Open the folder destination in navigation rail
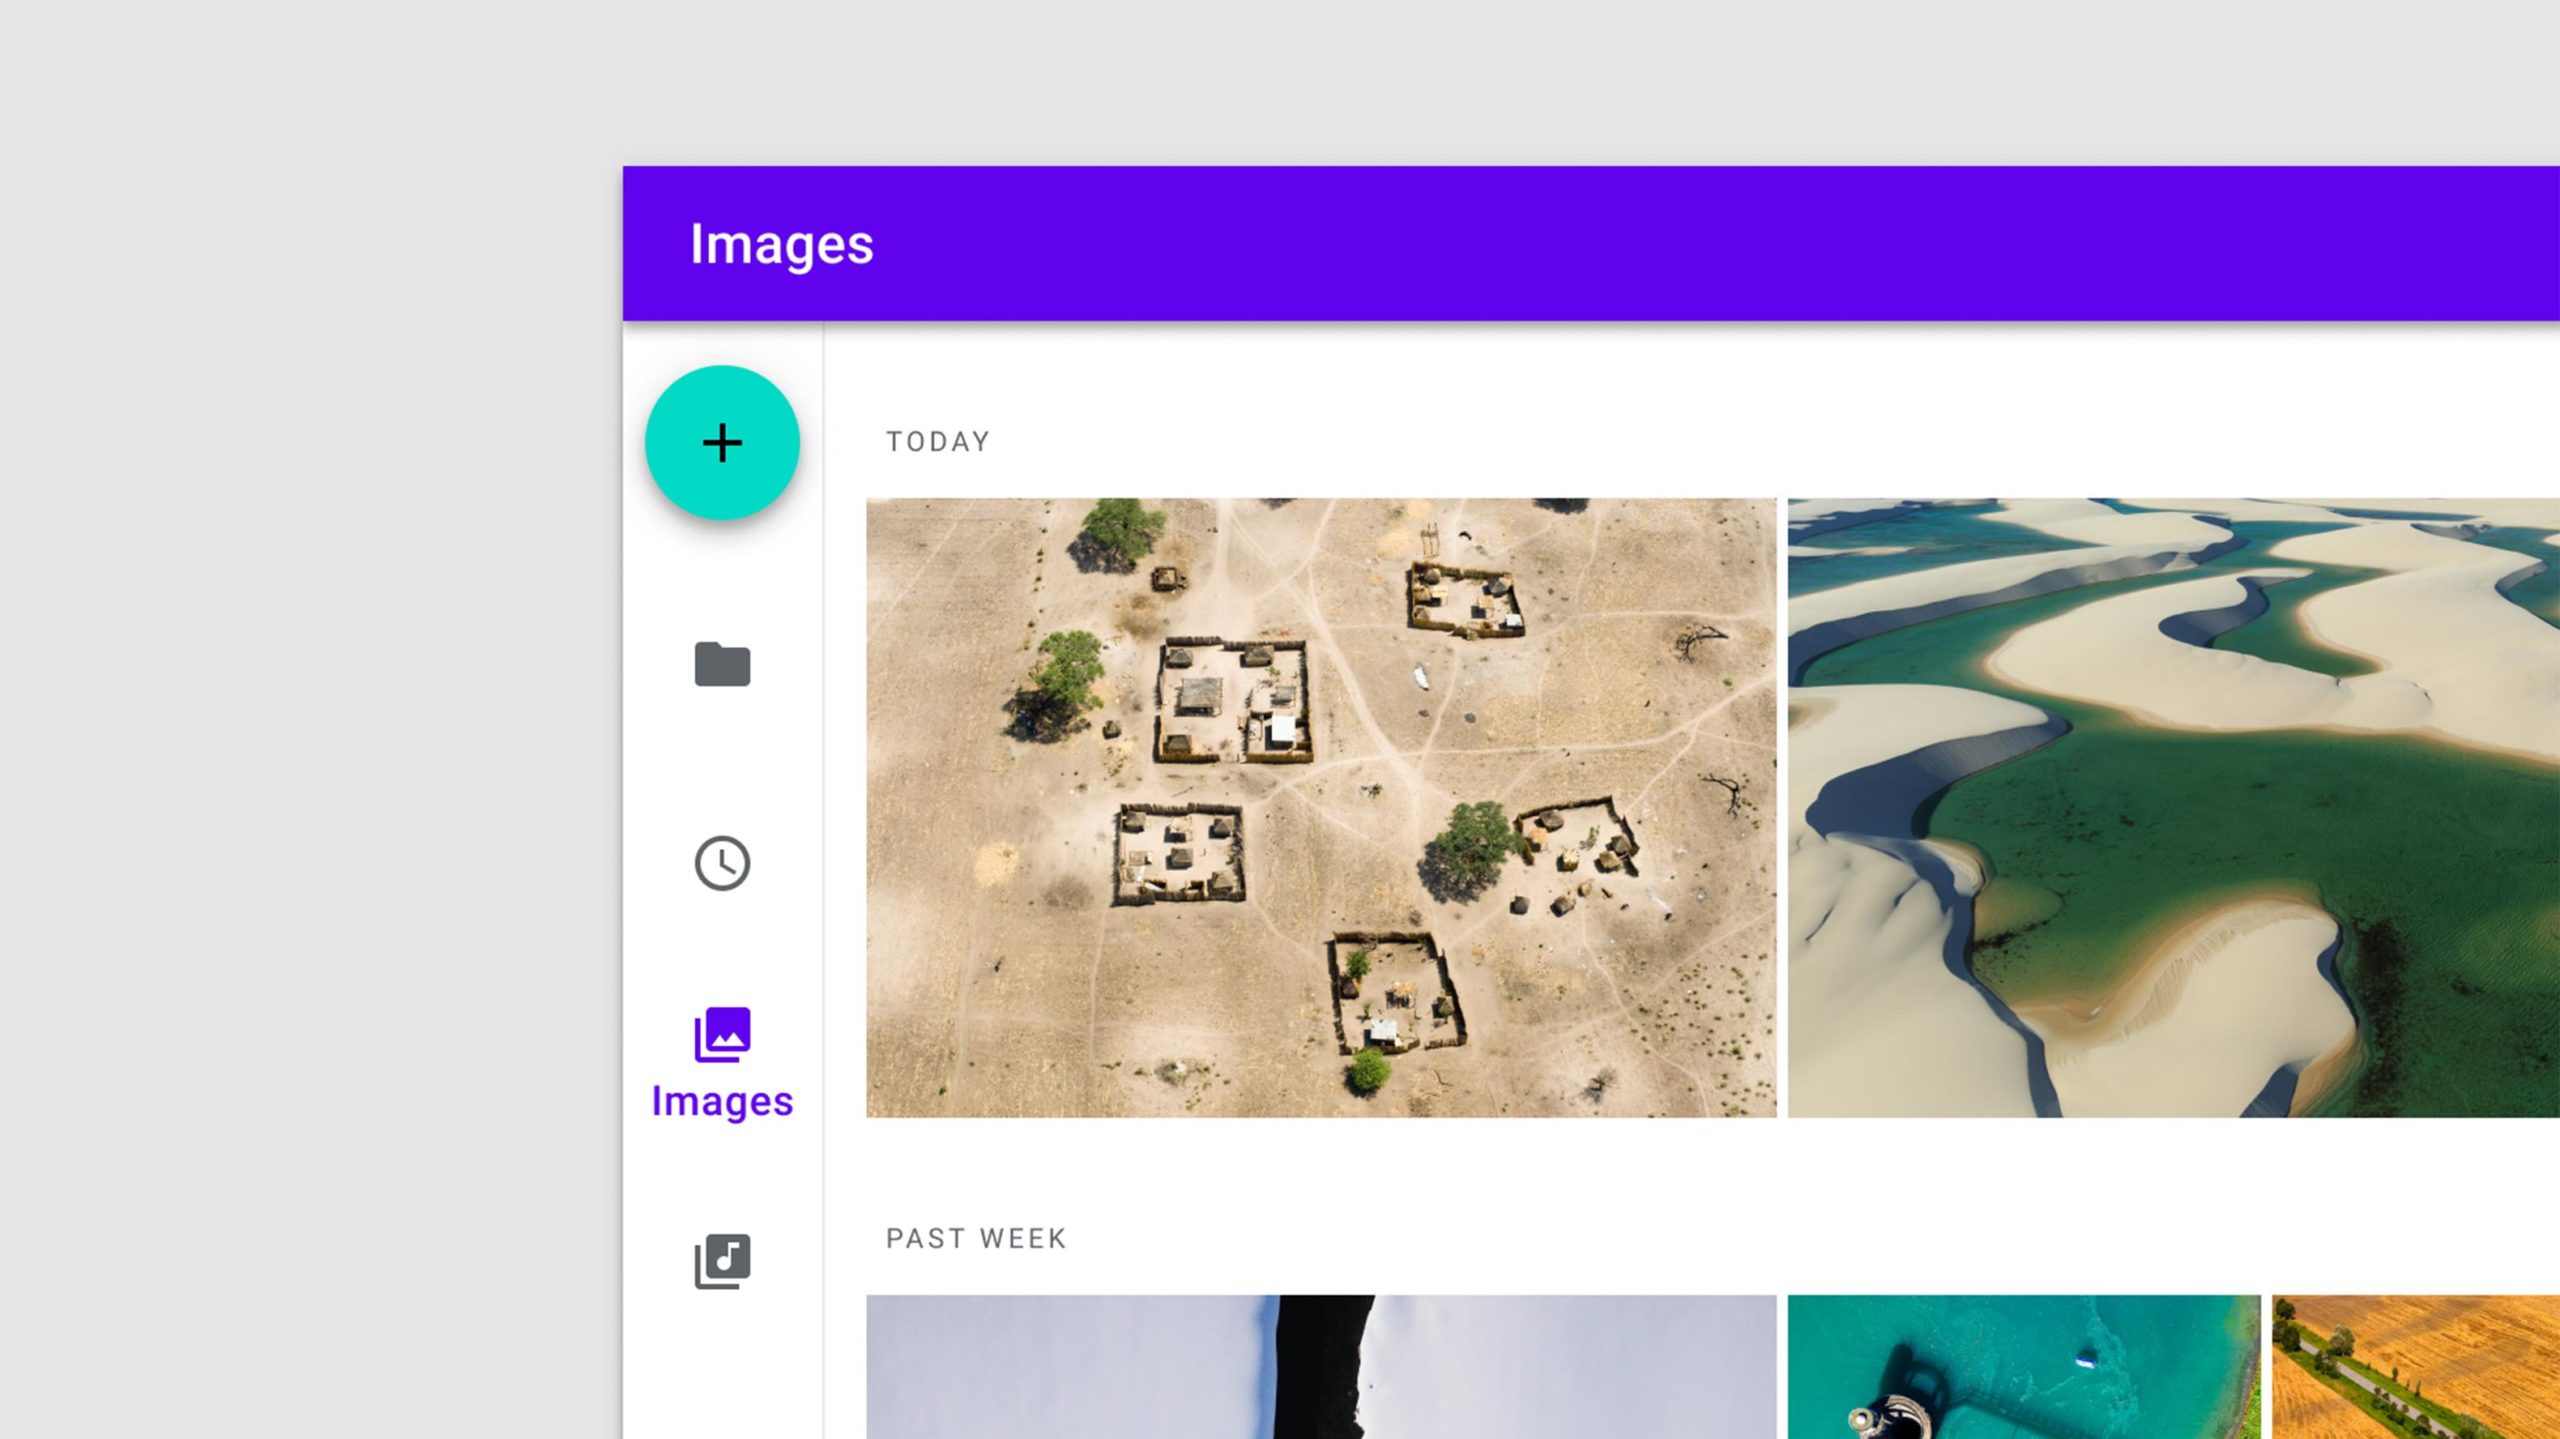2560x1439 pixels. click(x=722, y=664)
